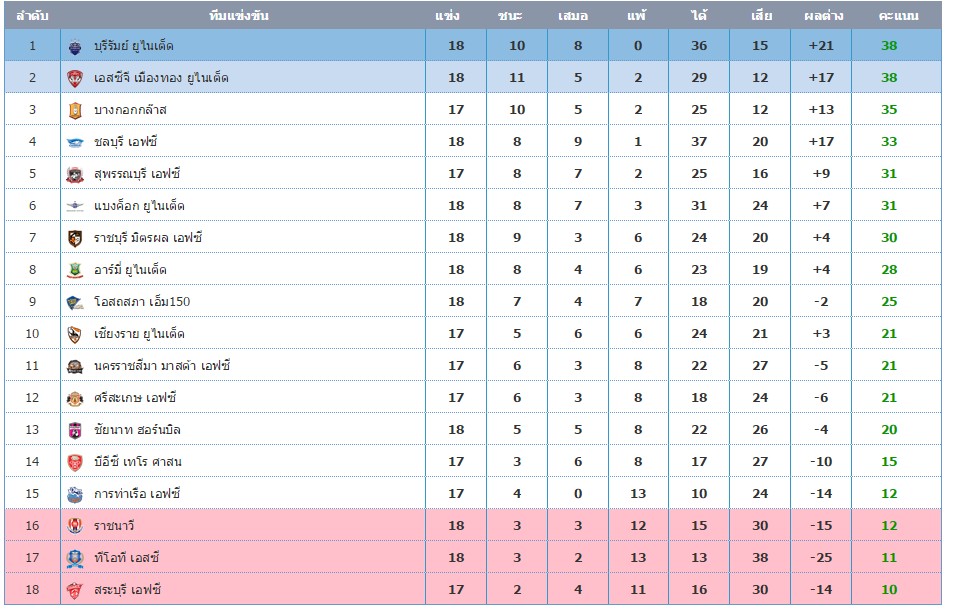Click the เอสซีจี เมืองทอง ยูไนเต็ด crest icon

pyautogui.click(x=75, y=78)
